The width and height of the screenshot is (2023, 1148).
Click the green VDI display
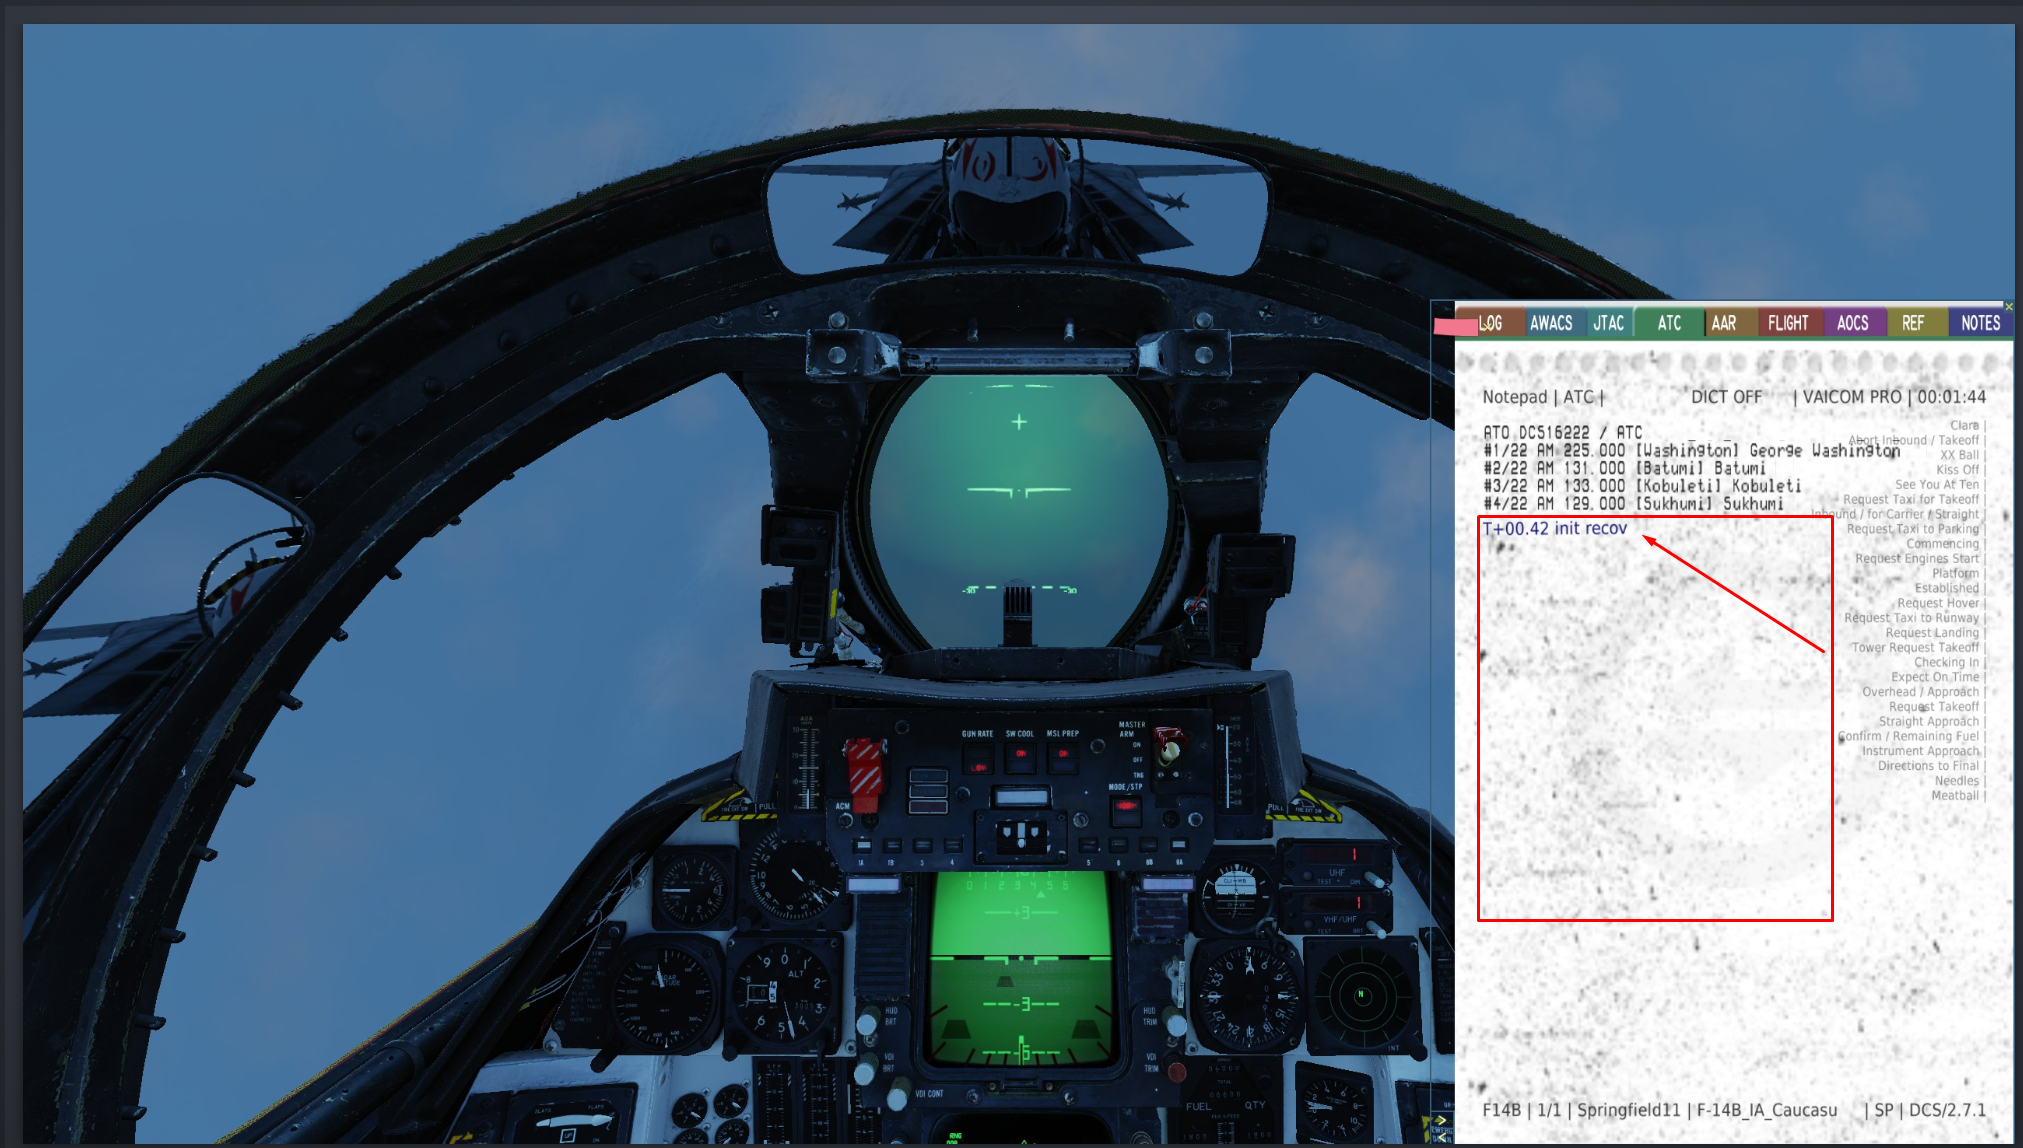tap(1021, 967)
